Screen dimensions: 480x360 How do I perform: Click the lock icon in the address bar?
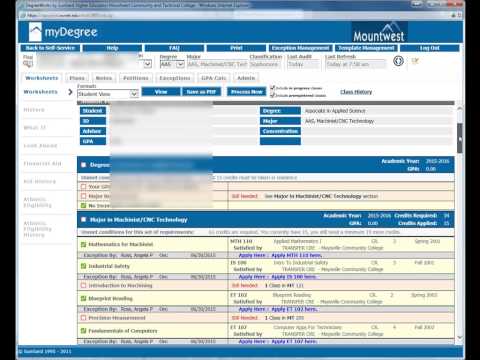[454, 15]
